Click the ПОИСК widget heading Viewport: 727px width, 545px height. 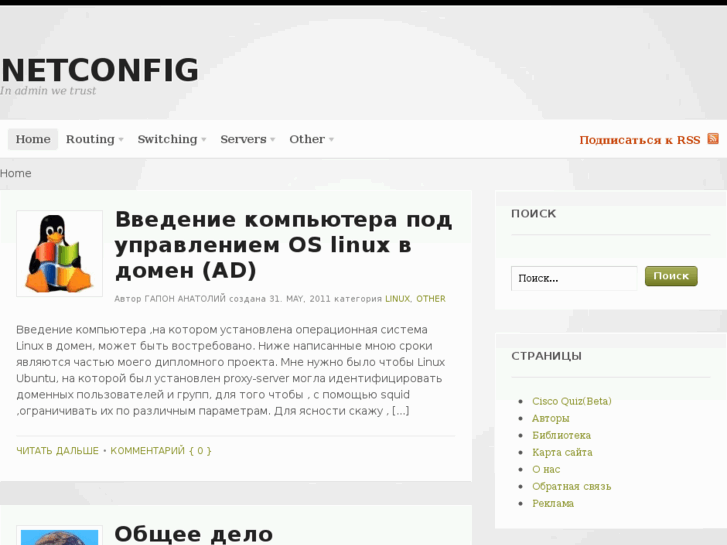pos(533,214)
